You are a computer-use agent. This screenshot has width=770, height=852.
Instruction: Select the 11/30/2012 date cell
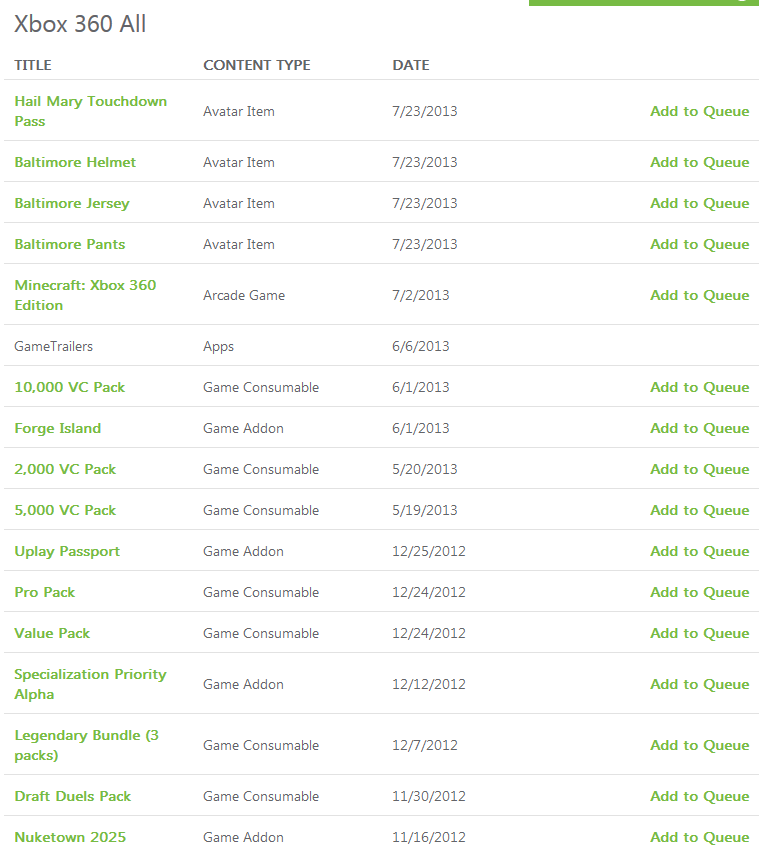tap(429, 796)
